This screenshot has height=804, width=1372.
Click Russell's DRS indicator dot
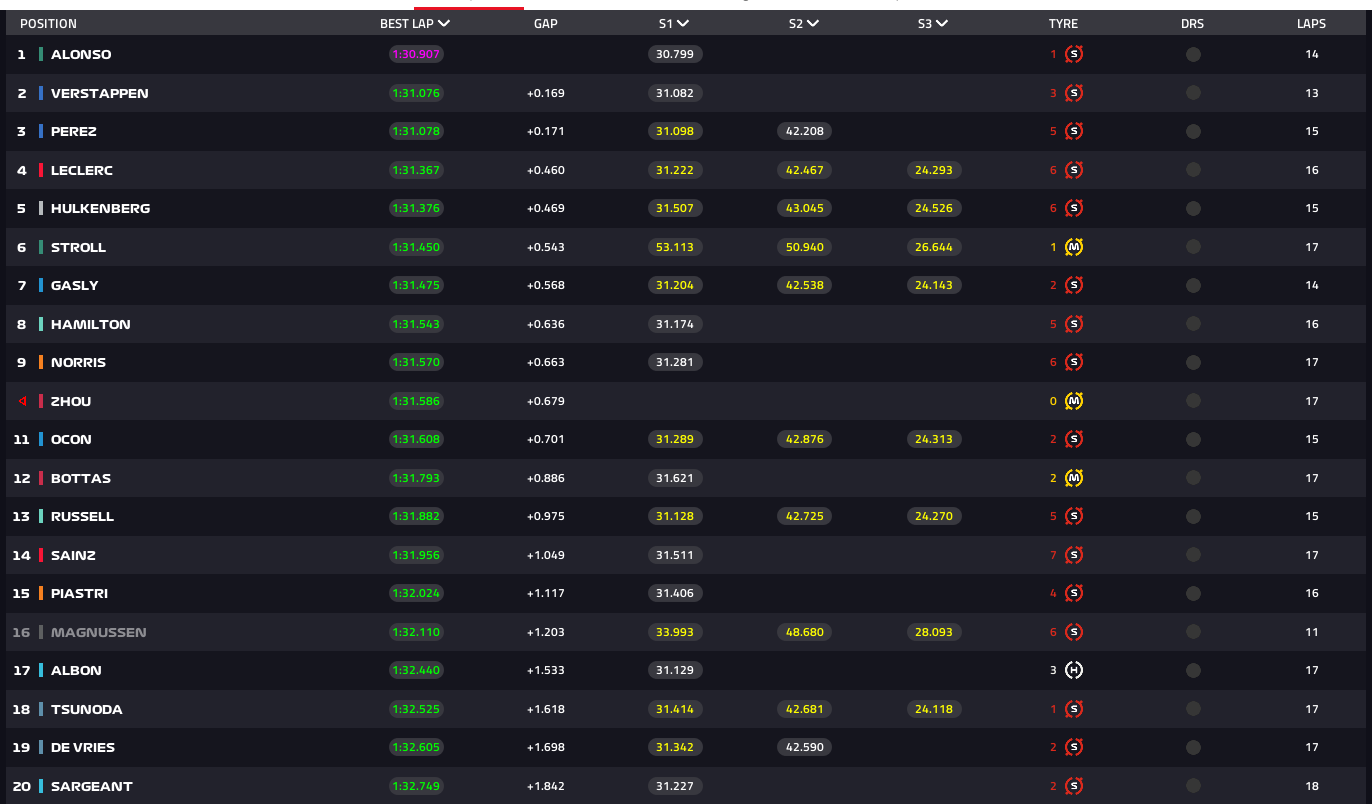tap(1193, 516)
